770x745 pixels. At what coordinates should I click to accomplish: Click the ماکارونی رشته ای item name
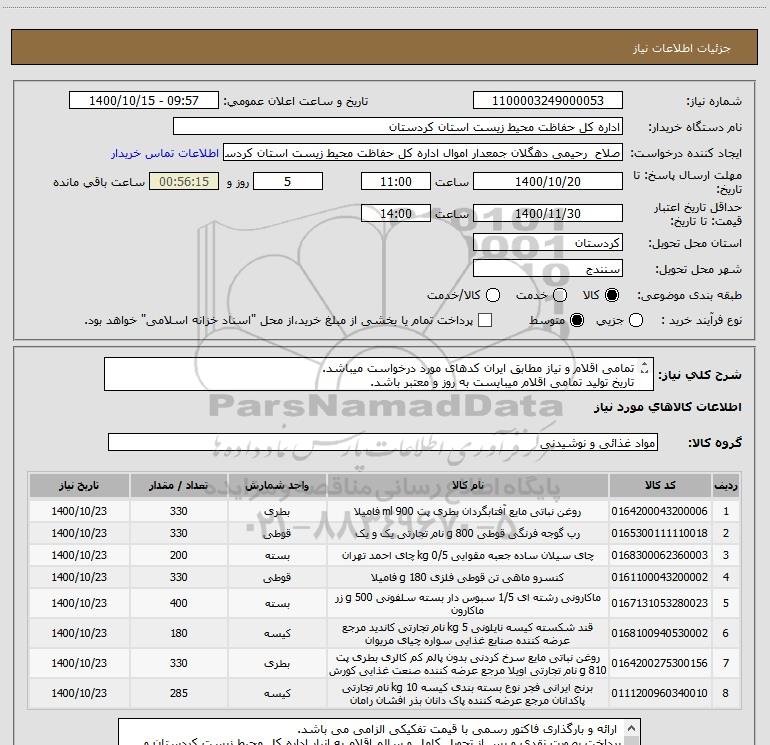tap(468, 604)
